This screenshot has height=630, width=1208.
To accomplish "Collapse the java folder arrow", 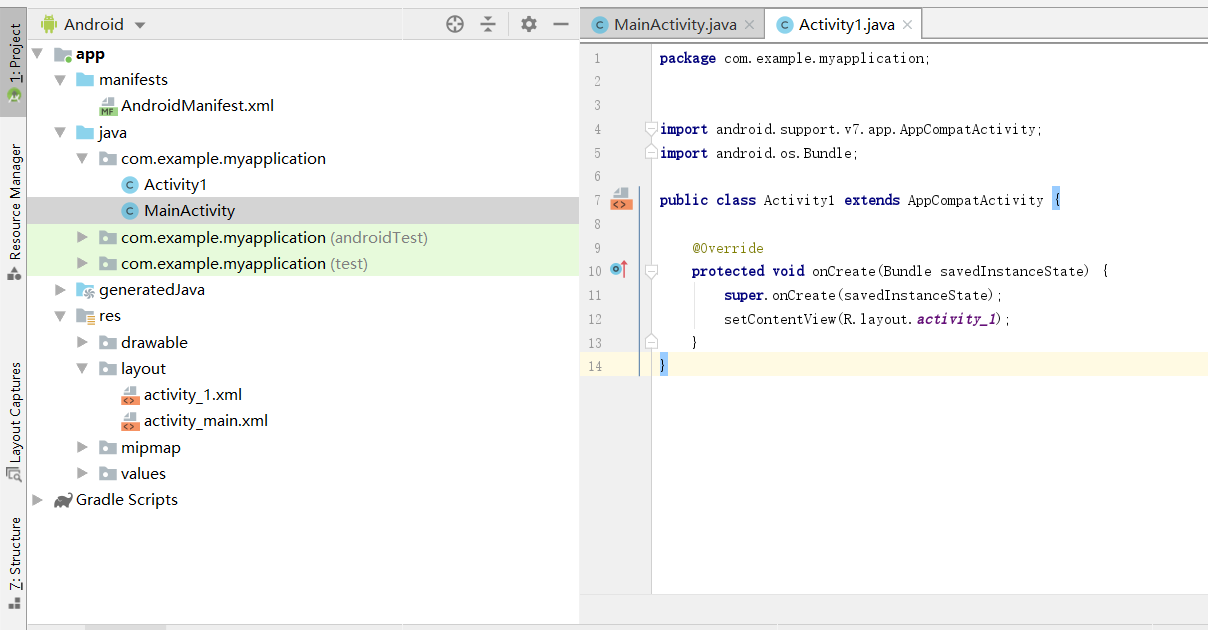I will pyautogui.click(x=60, y=132).
